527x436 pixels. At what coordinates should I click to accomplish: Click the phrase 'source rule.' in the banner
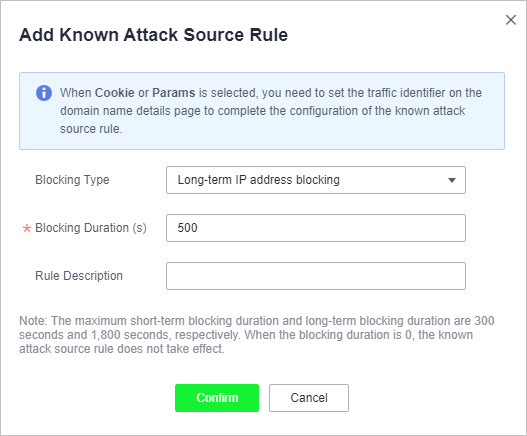[91, 129]
